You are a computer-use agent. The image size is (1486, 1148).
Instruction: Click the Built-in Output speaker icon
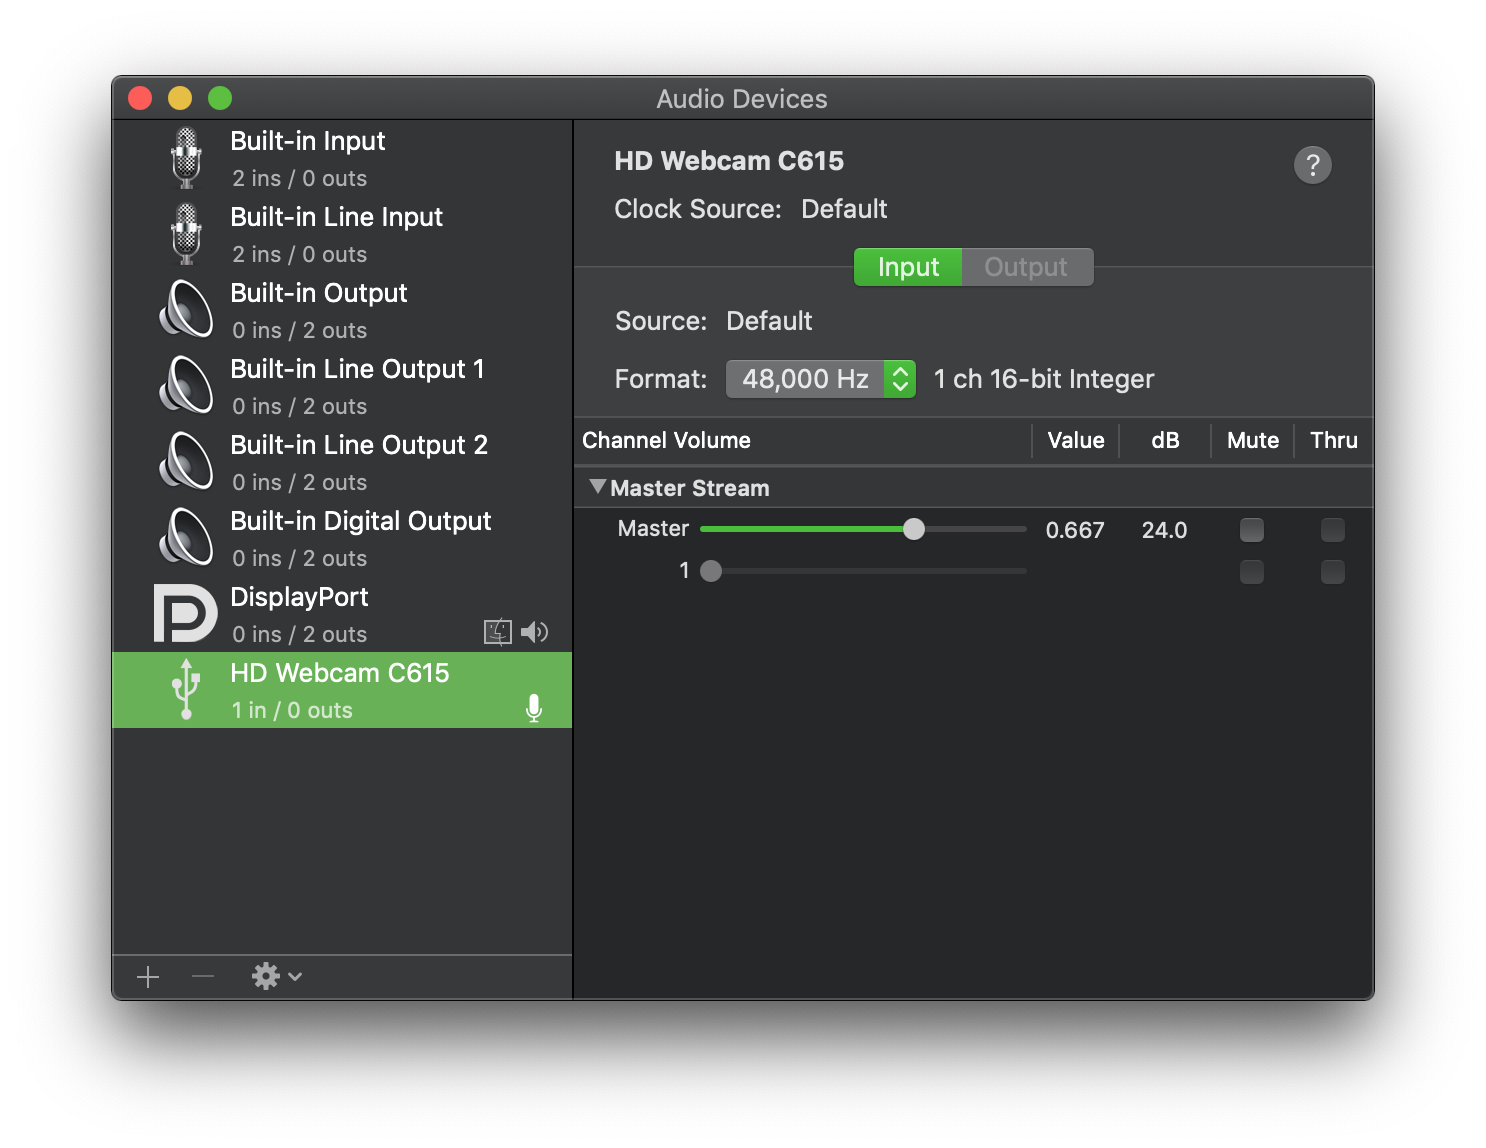[186, 308]
